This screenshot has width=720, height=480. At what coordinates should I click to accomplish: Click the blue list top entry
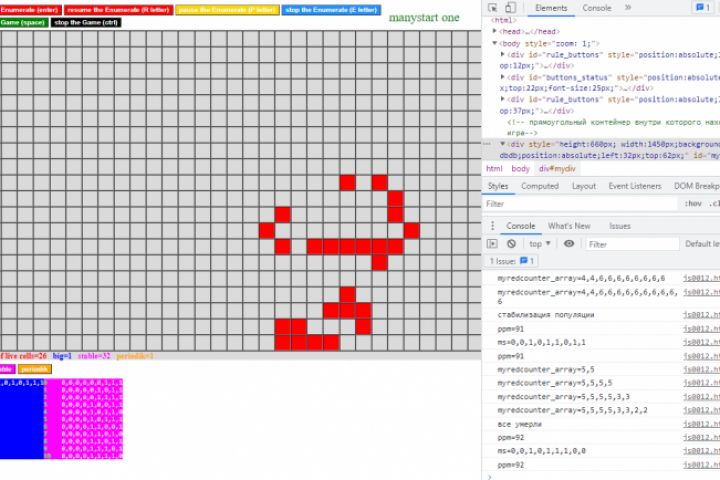[22, 383]
